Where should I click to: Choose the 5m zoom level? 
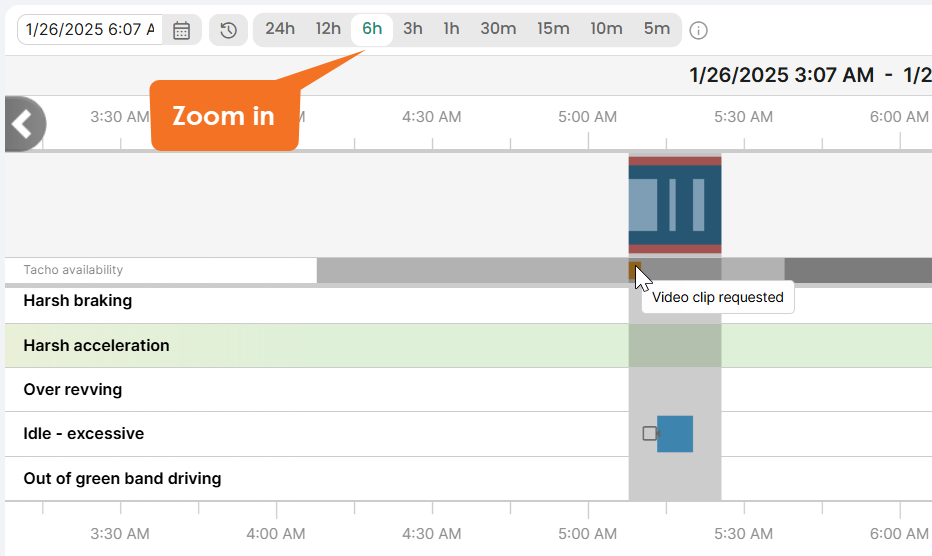[x=657, y=29]
